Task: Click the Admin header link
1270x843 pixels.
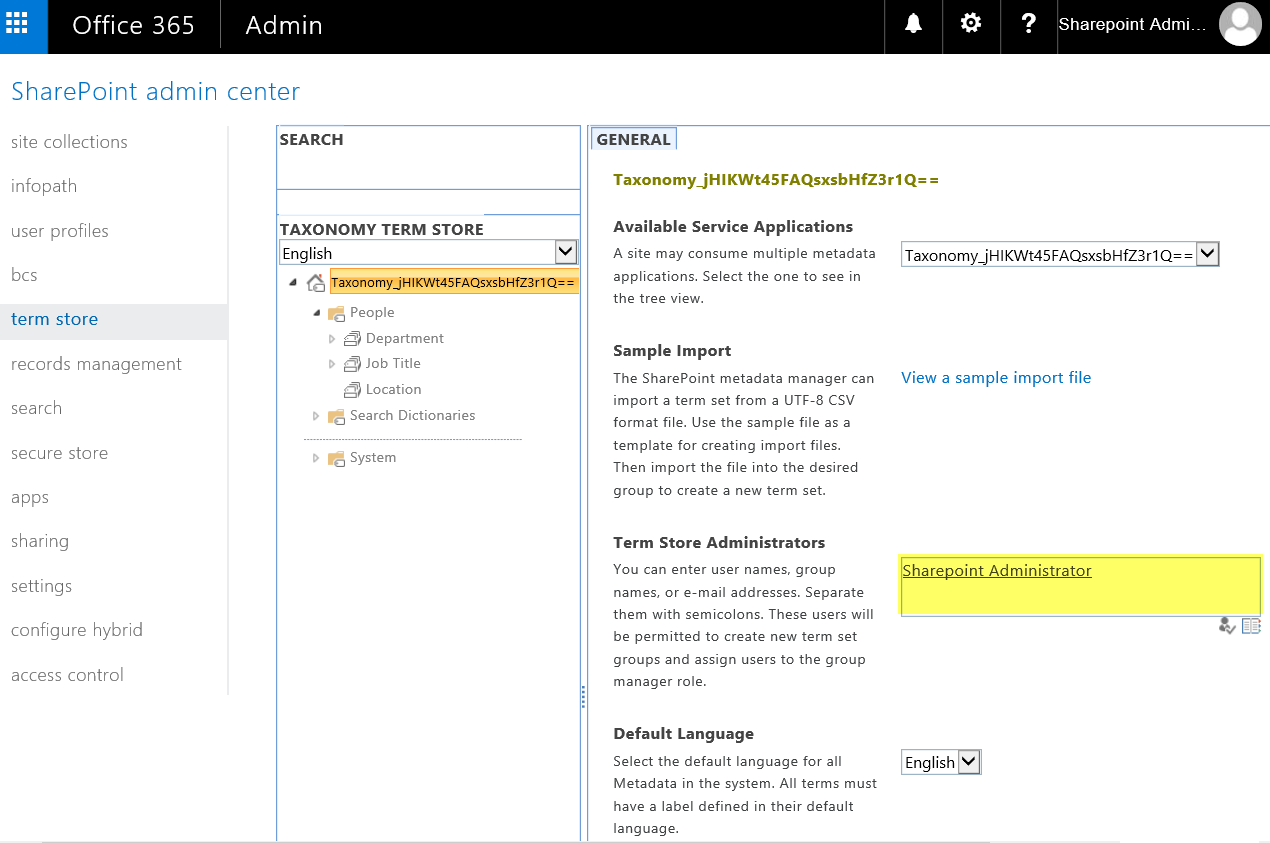Action: [x=284, y=26]
